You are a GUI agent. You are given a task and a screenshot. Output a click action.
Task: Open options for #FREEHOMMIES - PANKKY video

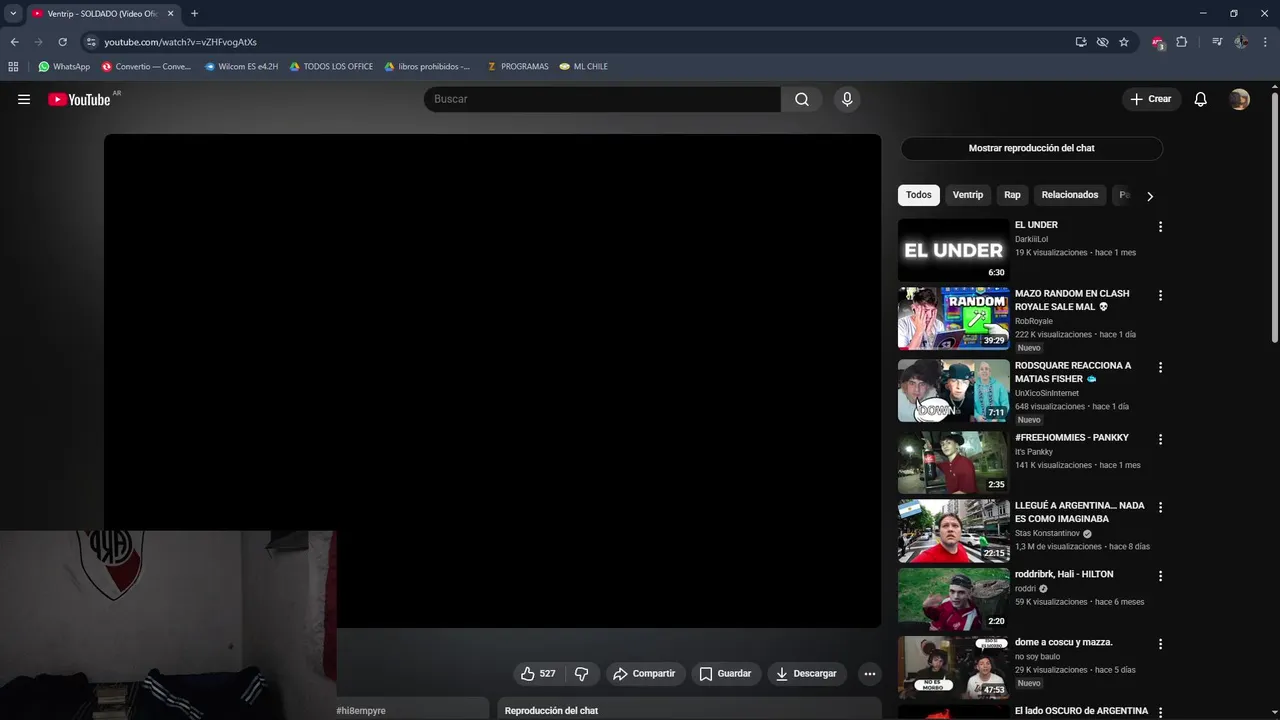point(1160,439)
